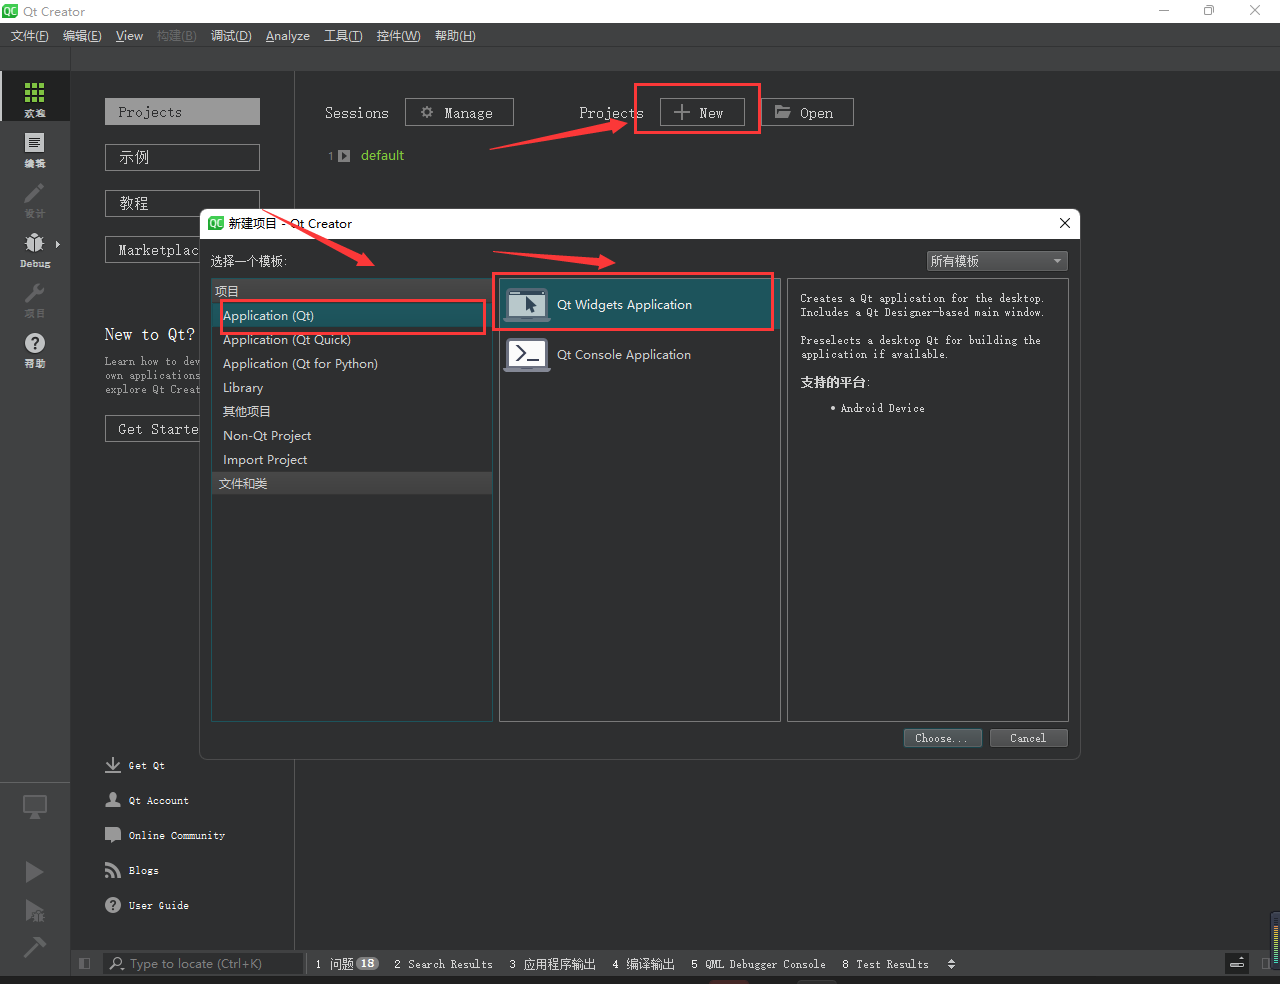Select 其他项目 category
1280x984 pixels.
[x=352, y=412]
